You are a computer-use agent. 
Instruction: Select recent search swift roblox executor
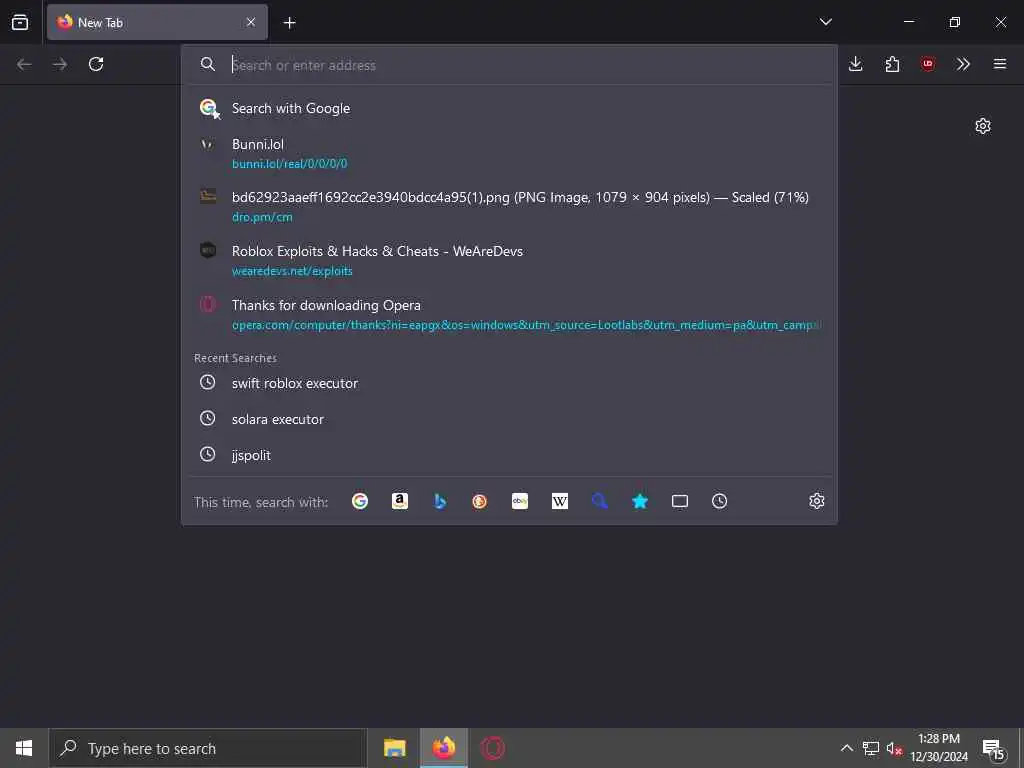(x=509, y=383)
